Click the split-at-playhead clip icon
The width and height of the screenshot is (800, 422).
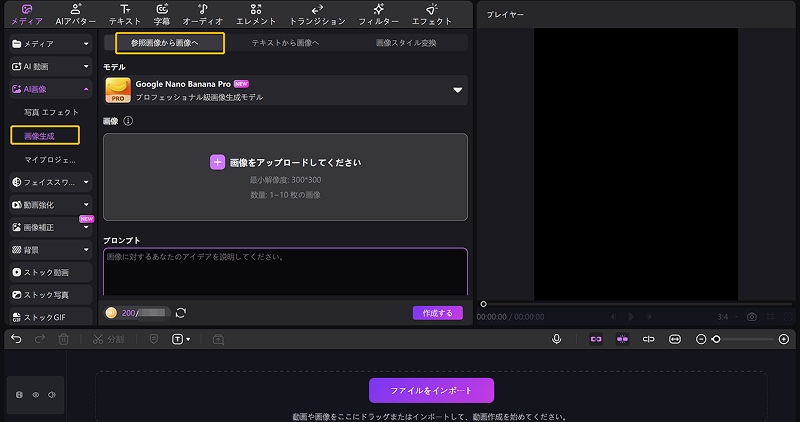tap(648, 339)
